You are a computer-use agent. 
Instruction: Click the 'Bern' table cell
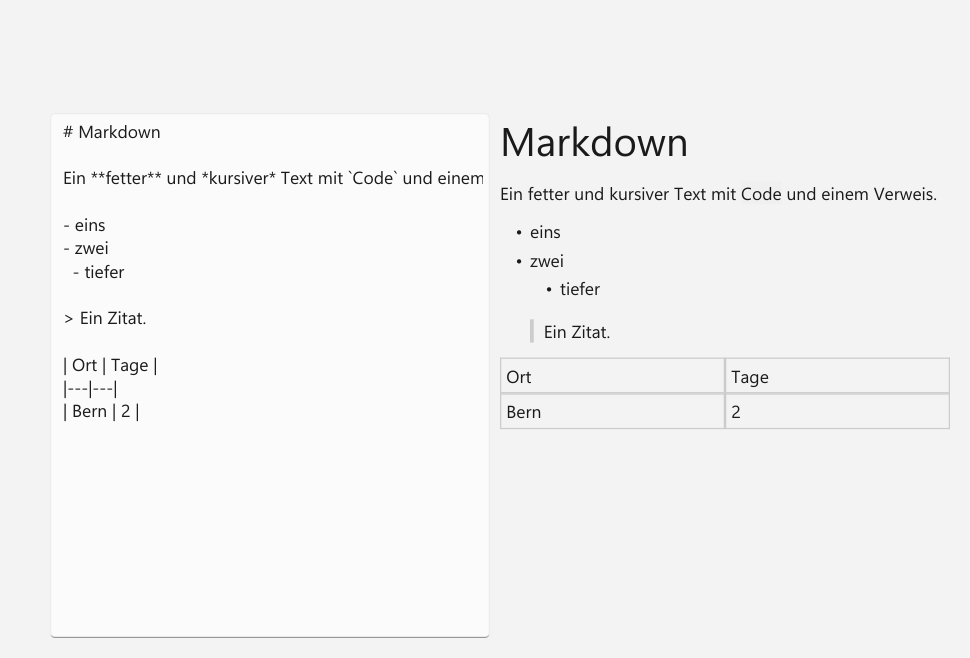coord(612,411)
